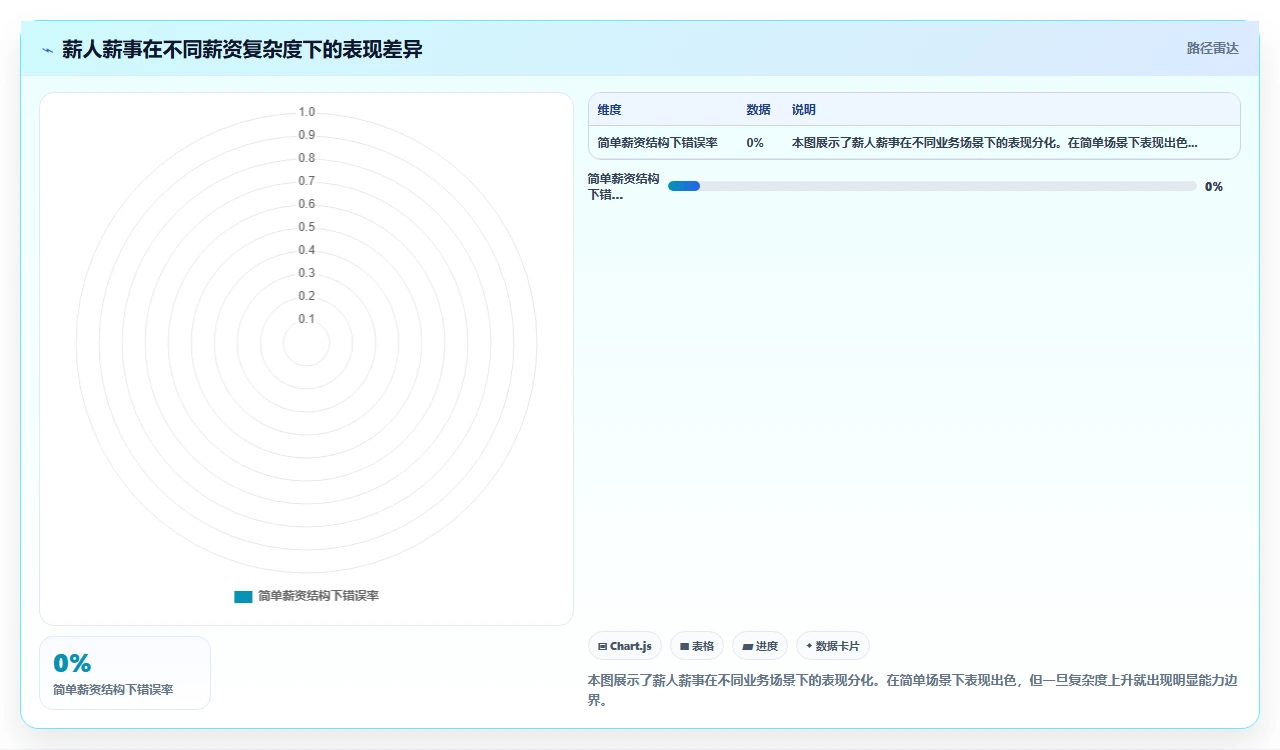The image size is (1280, 750).
Task: Click the 0.1 radar axis label
Action: pyautogui.click(x=306, y=319)
